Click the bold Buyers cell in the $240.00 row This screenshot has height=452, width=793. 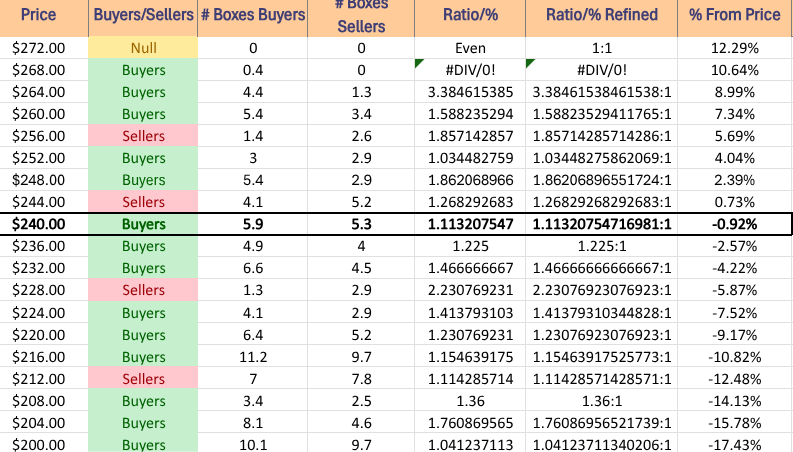144,225
